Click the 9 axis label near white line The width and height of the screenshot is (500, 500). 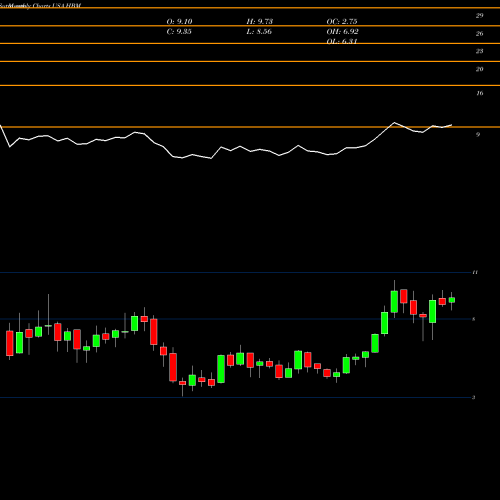pos(478,135)
